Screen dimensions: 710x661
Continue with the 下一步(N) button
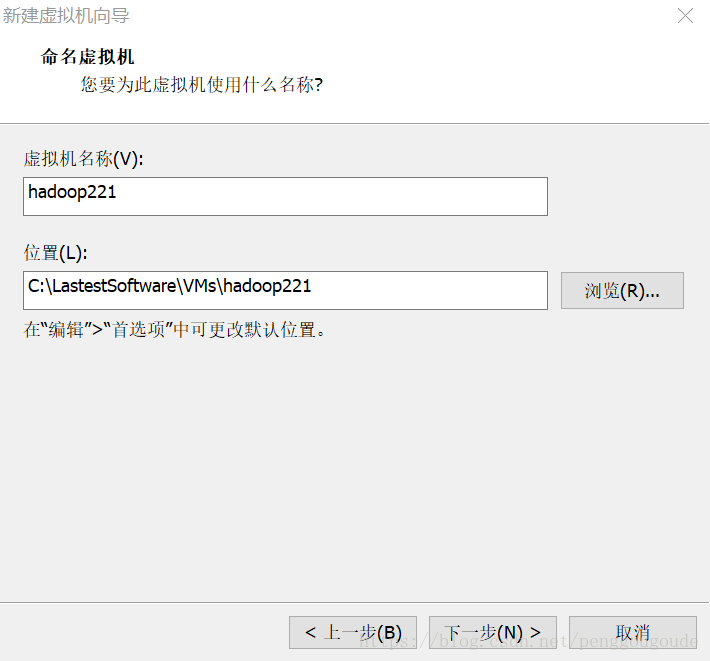pos(493,632)
